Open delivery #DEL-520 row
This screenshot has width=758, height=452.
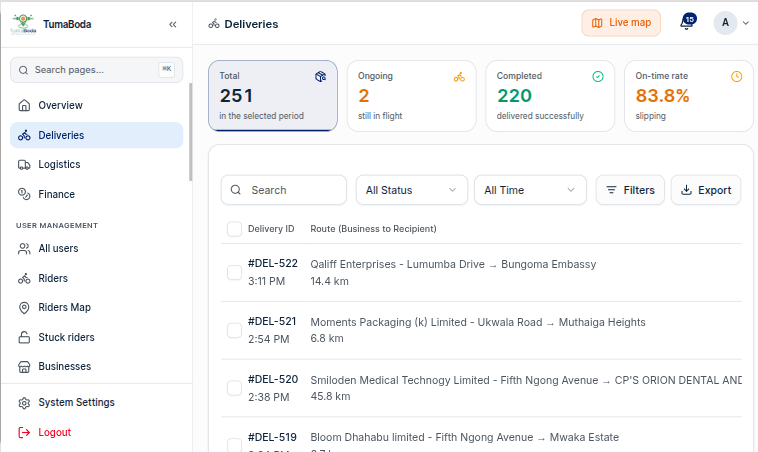[x=481, y=388]
